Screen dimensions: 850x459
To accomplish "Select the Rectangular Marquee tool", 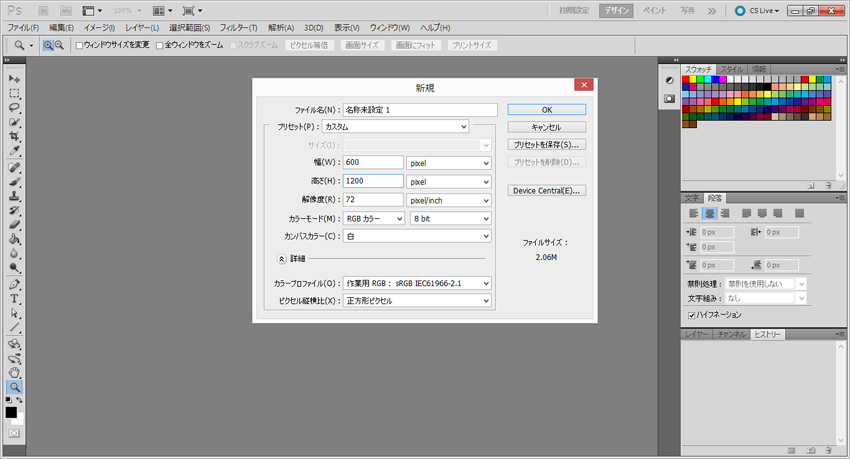I will click(14, 93).
